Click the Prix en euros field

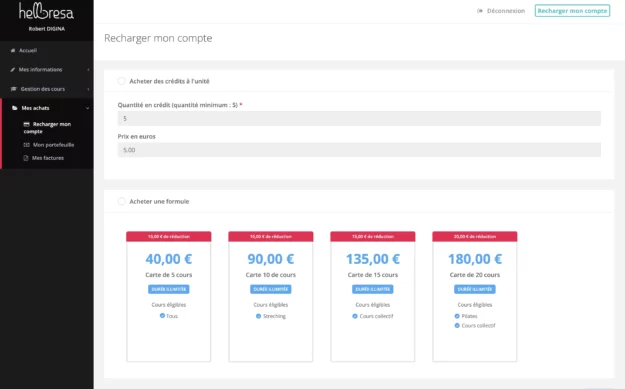pos(359,150)
